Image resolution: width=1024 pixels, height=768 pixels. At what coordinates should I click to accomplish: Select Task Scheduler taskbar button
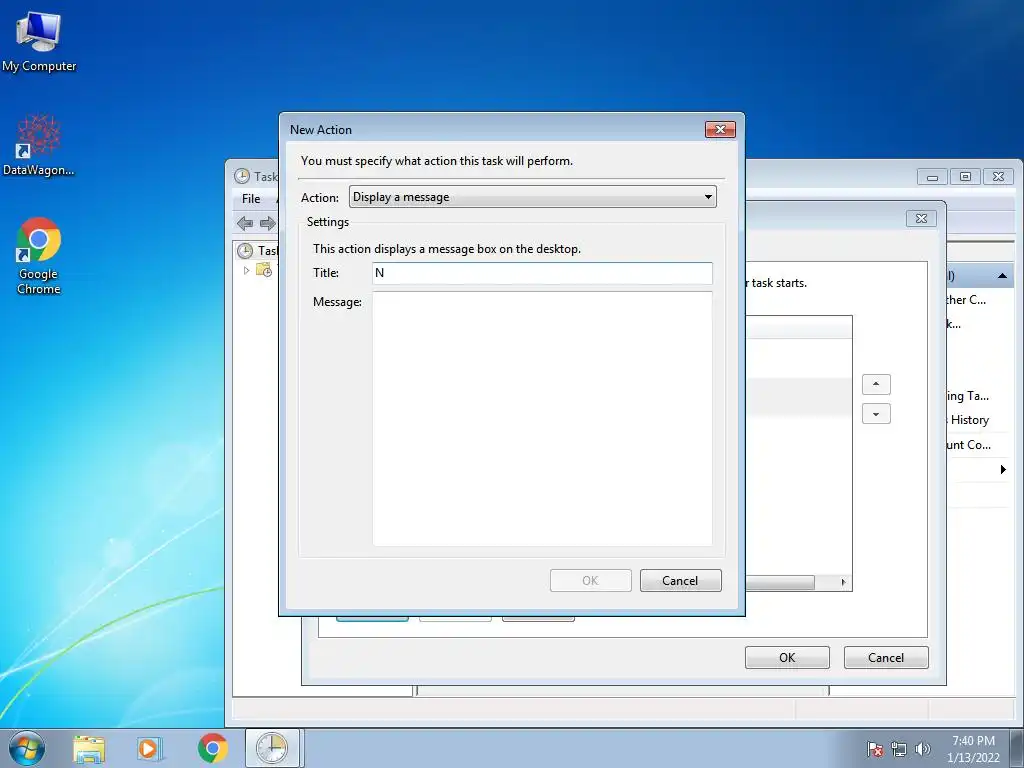click(x=272, y=748)
